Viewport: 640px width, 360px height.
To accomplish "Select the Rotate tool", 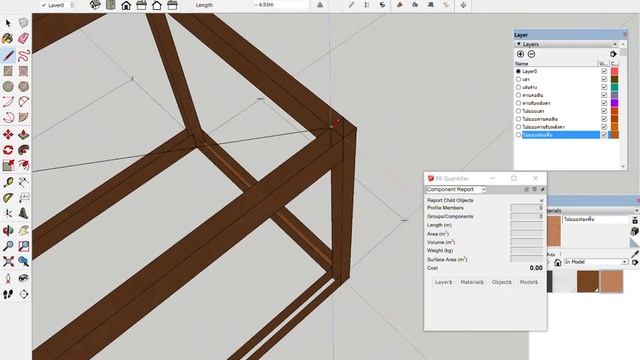I will 8,150.
